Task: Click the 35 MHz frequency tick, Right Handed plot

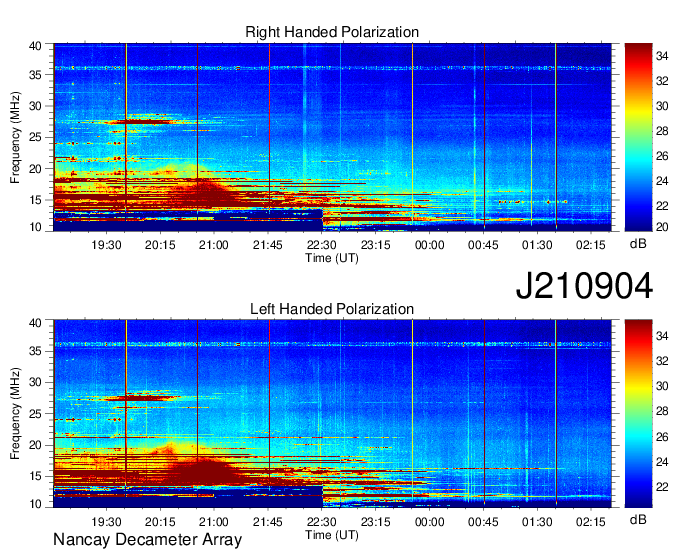Action: 35,75
